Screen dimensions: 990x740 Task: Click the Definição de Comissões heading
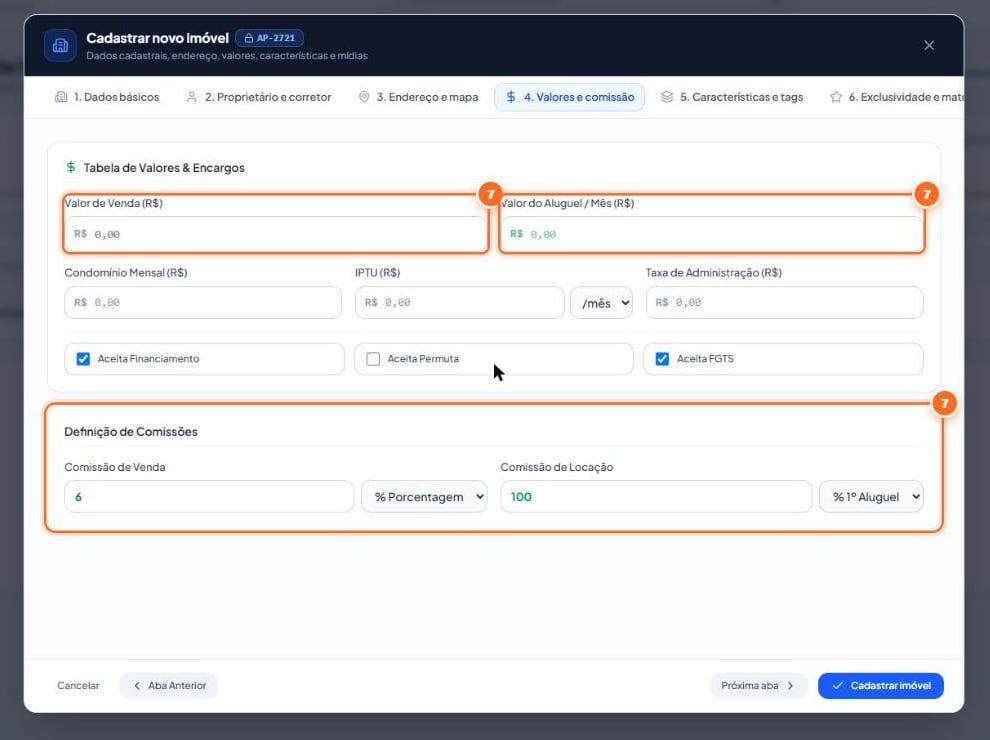point(131,432)
